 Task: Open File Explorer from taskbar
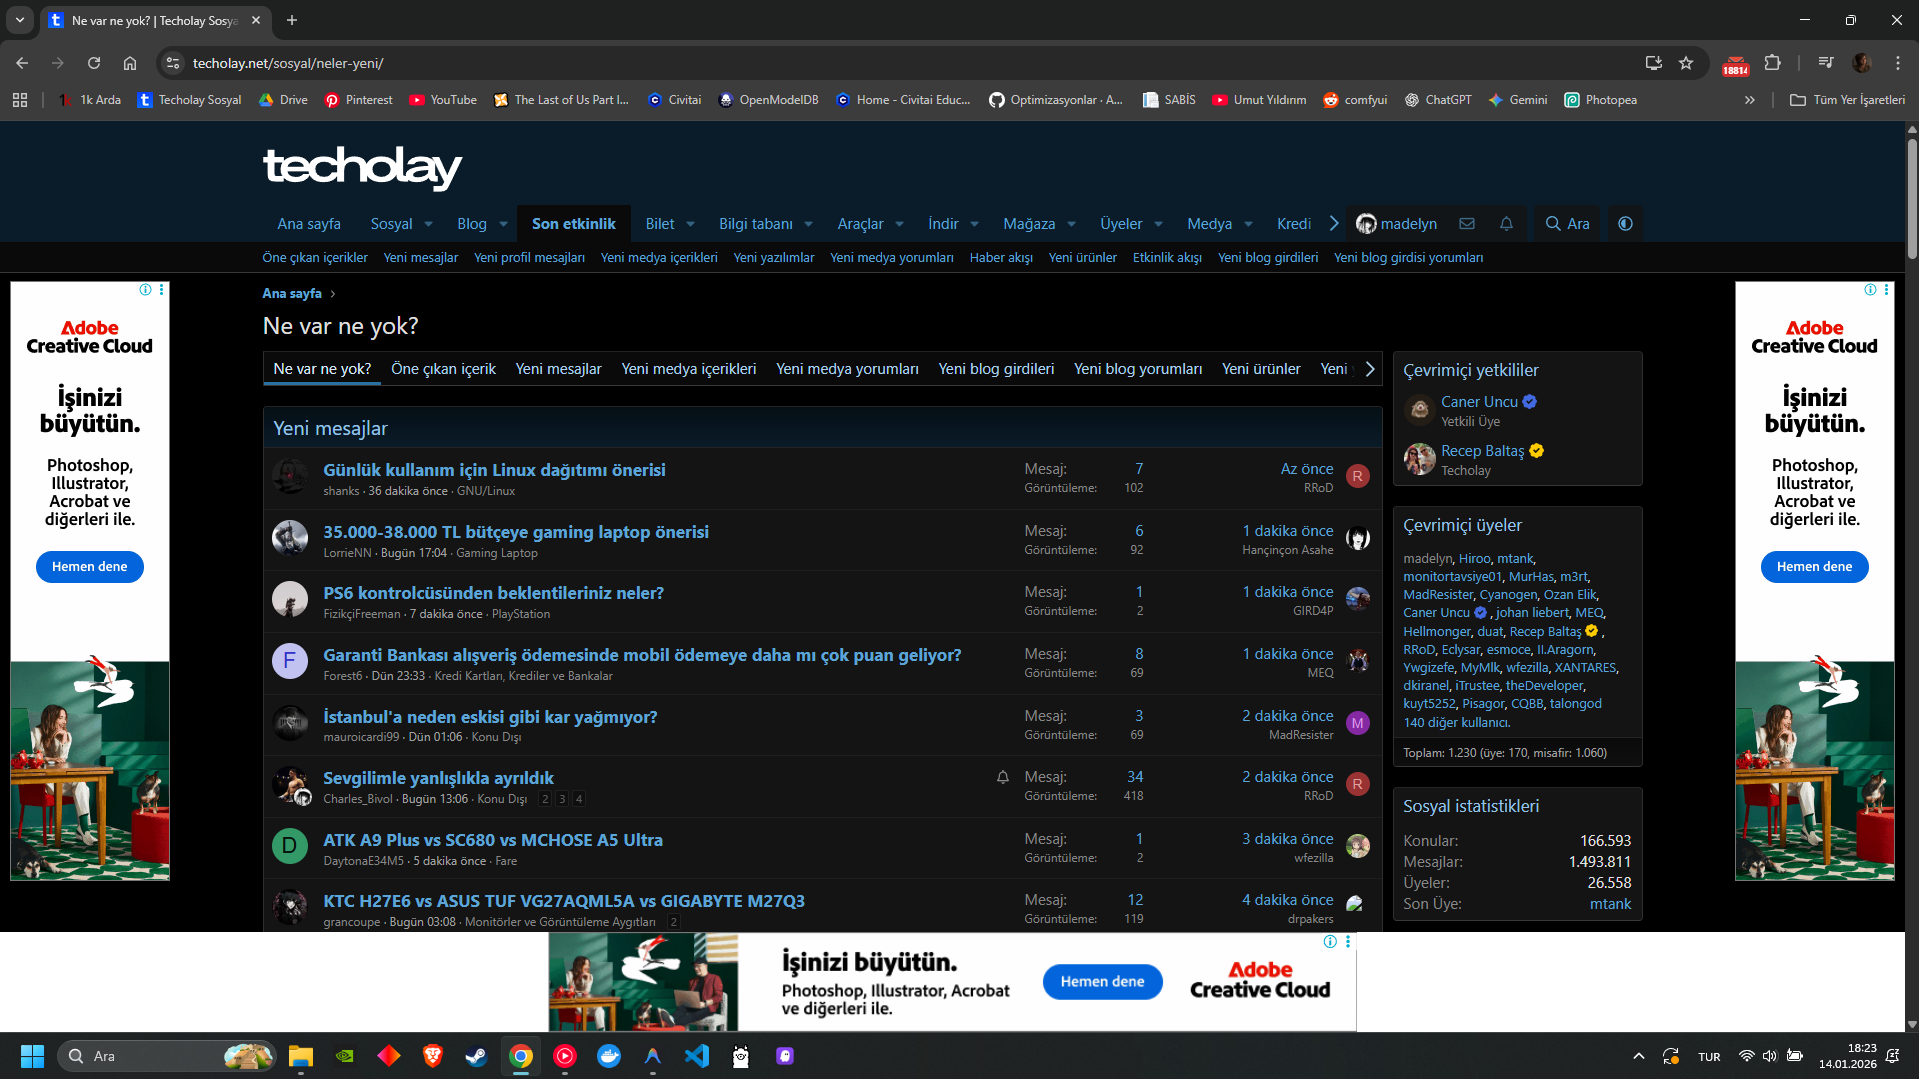click(x=301, y=1056)
